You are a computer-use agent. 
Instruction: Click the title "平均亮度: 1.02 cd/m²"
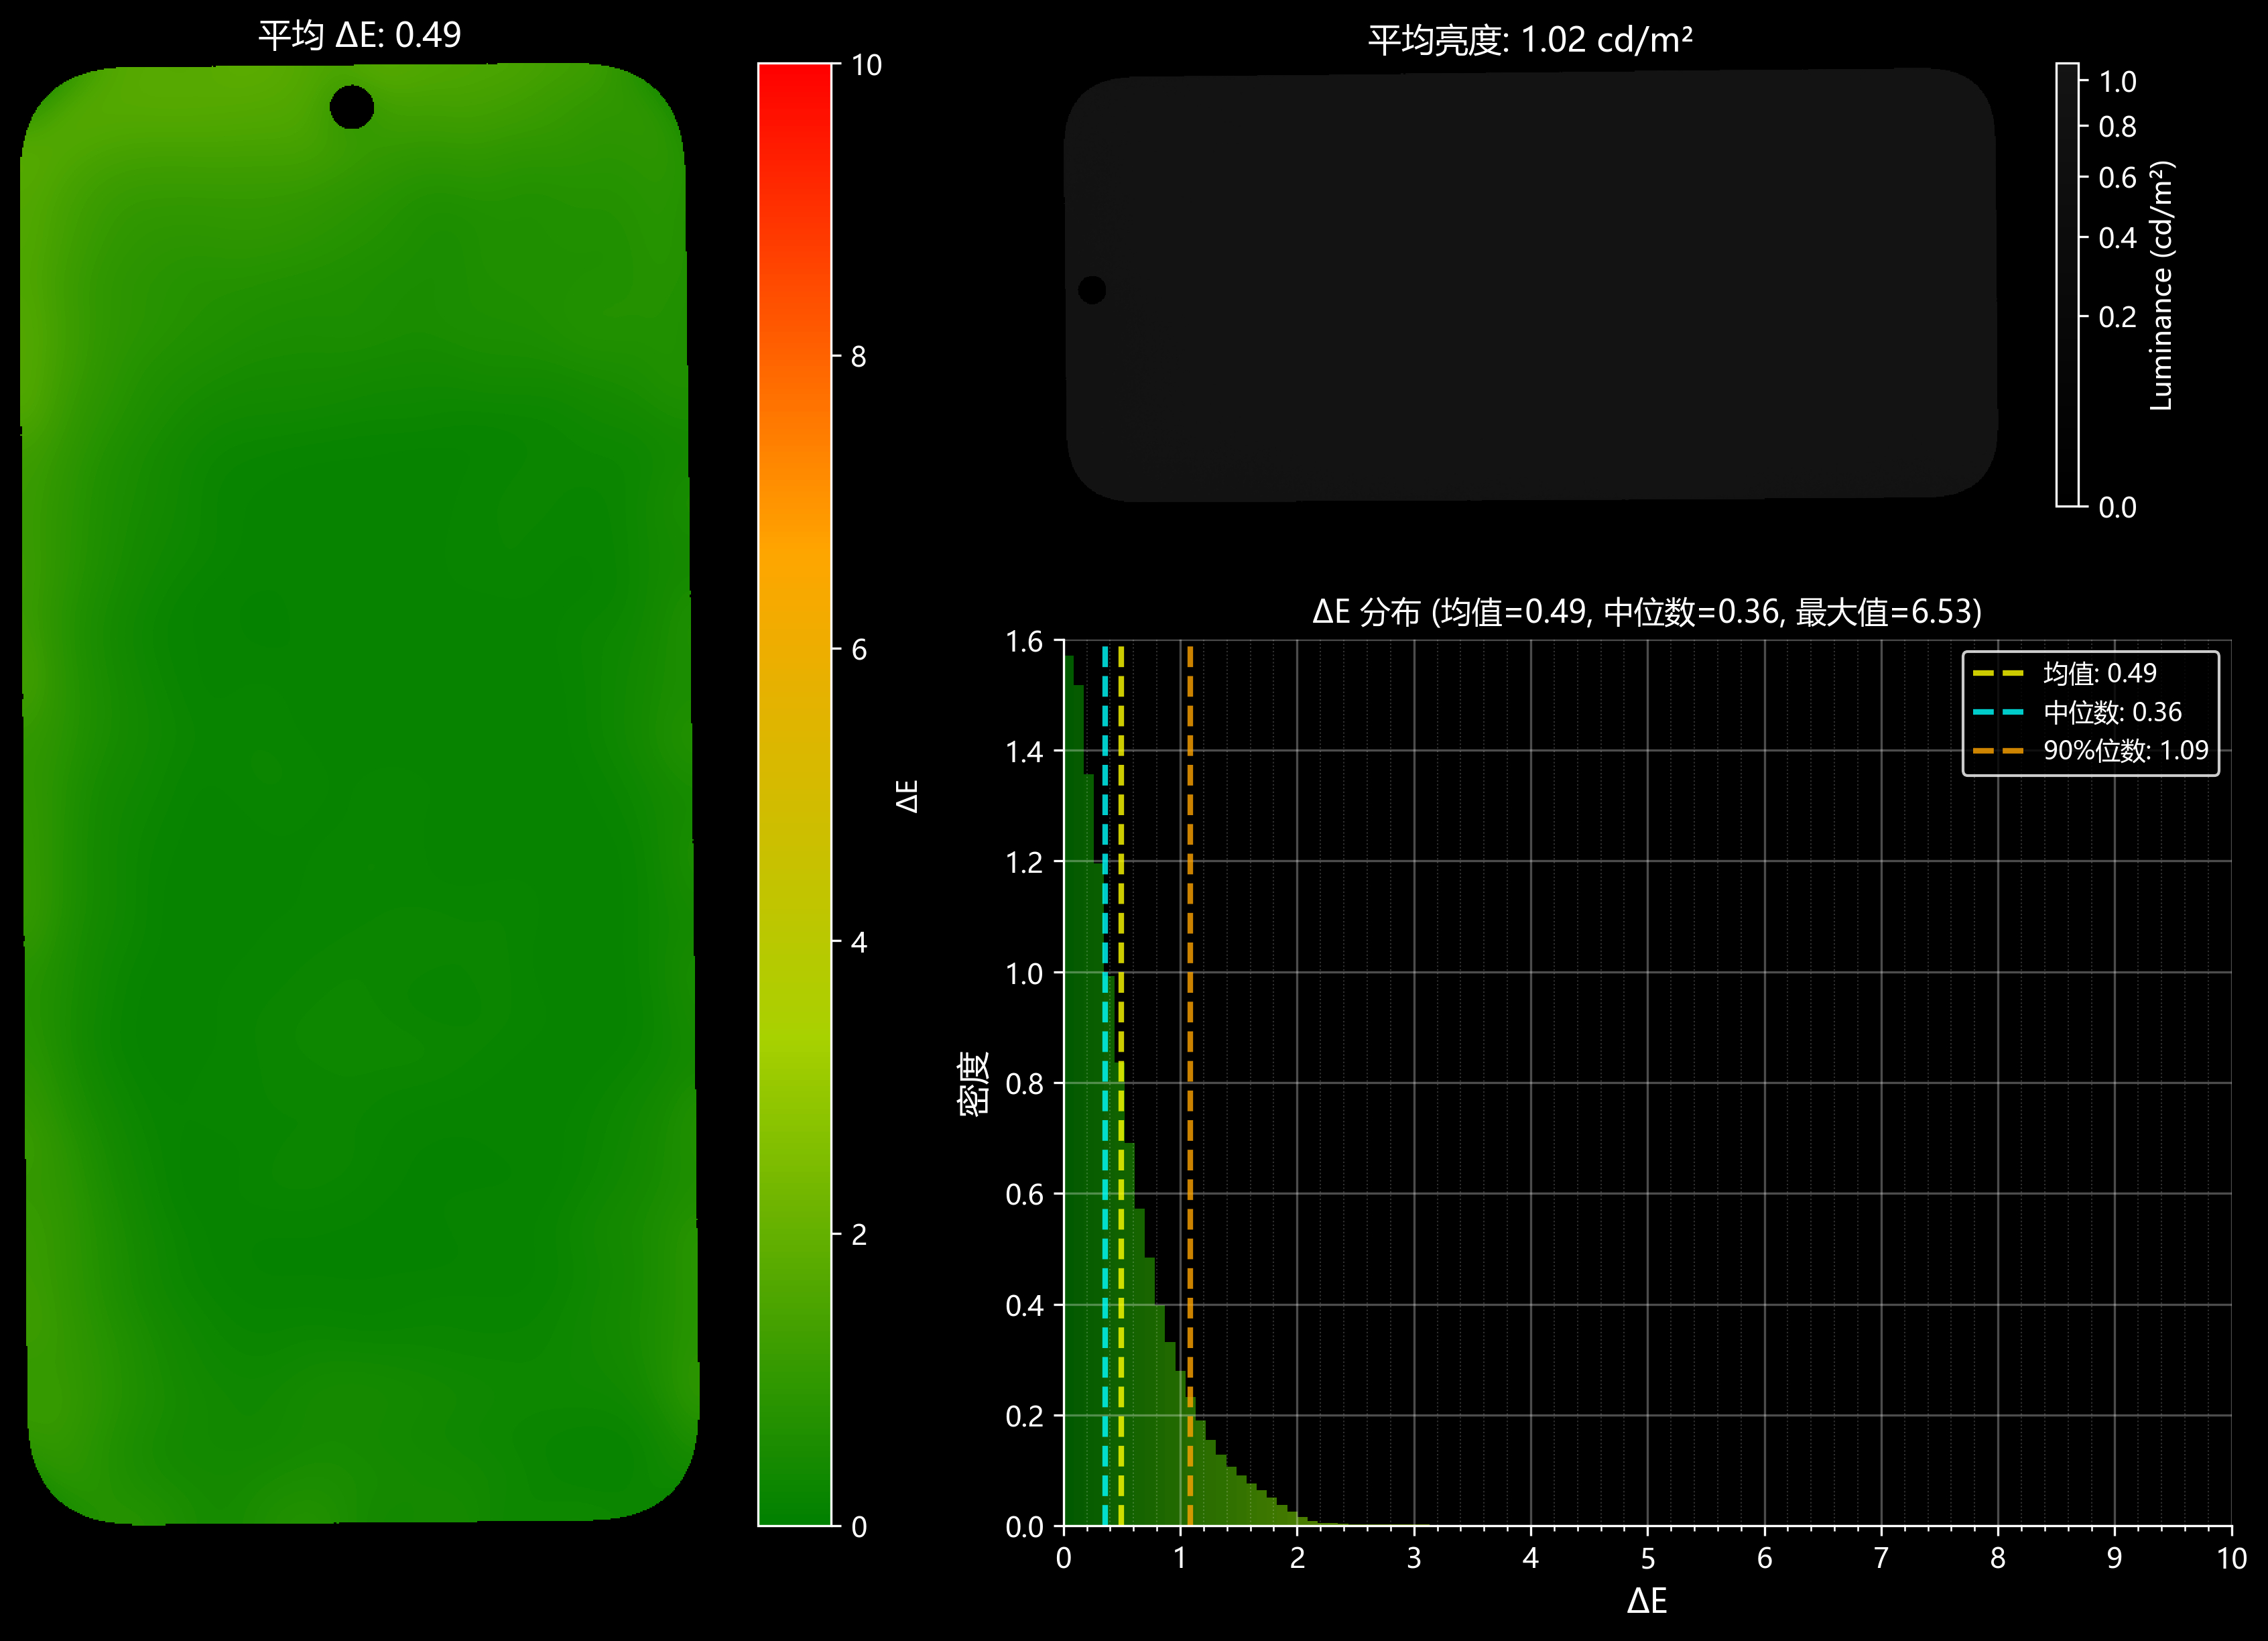tap(1530, 40)
